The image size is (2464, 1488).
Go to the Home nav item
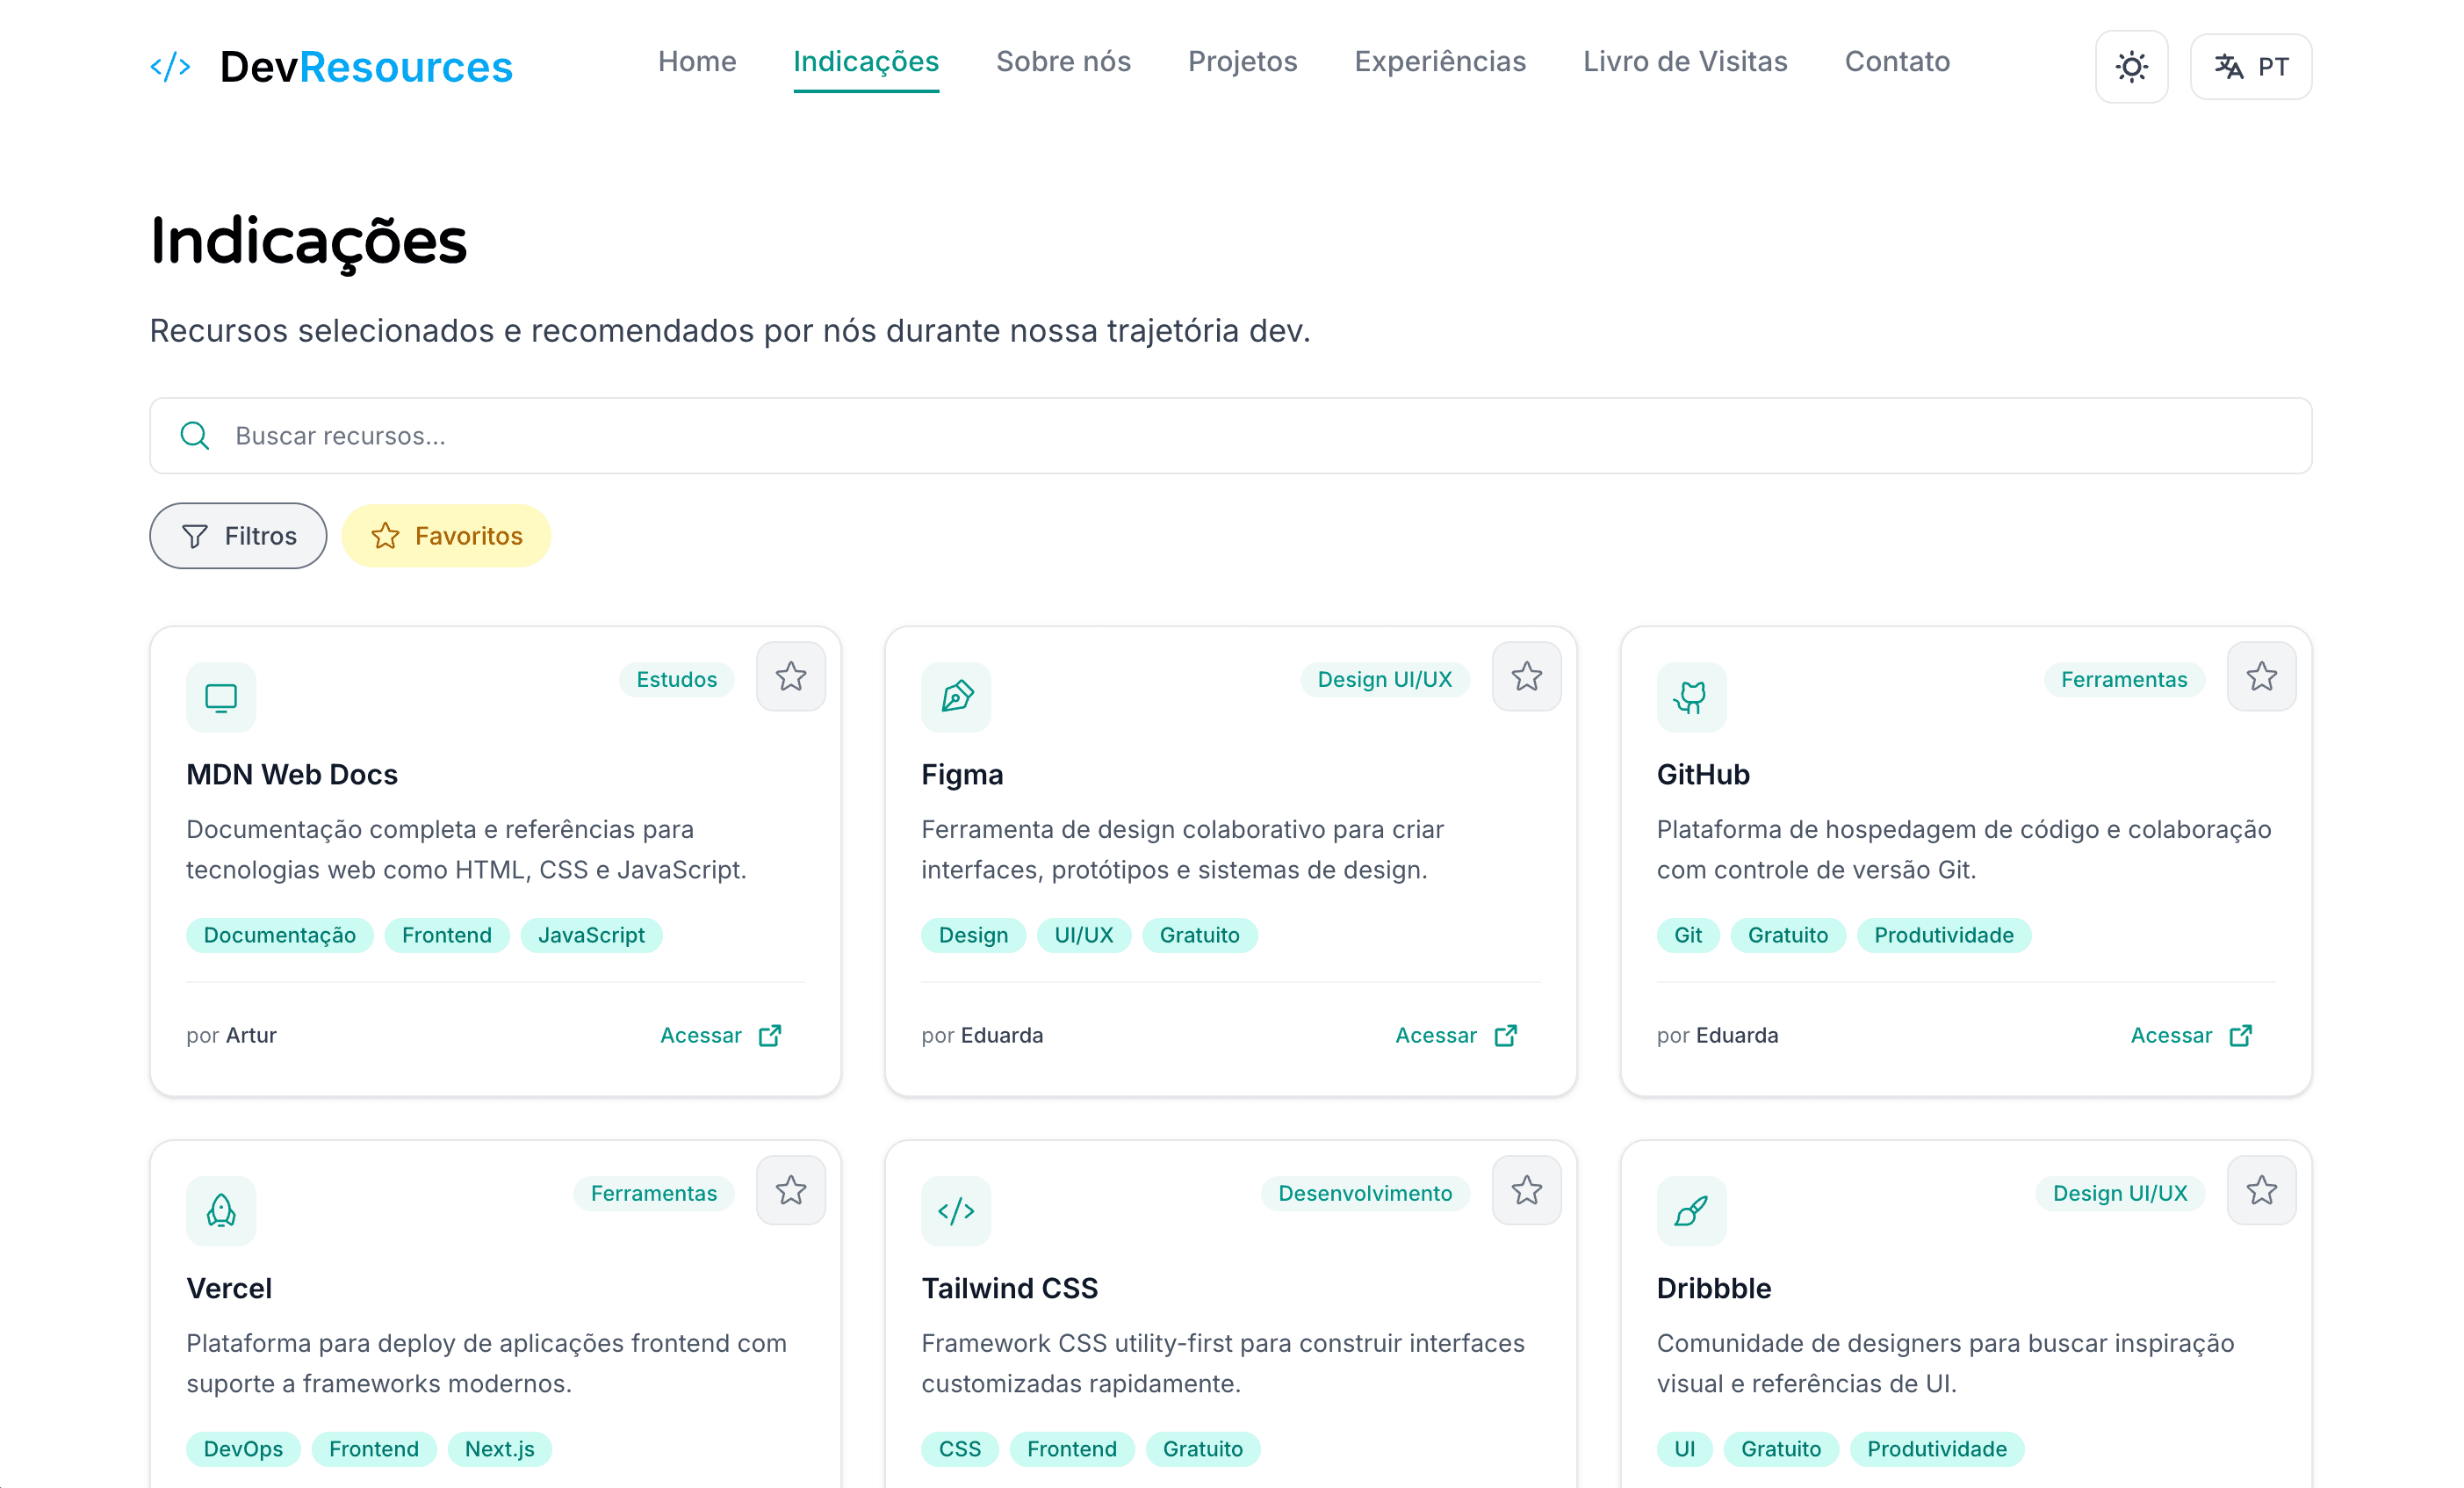pos(697,62)
